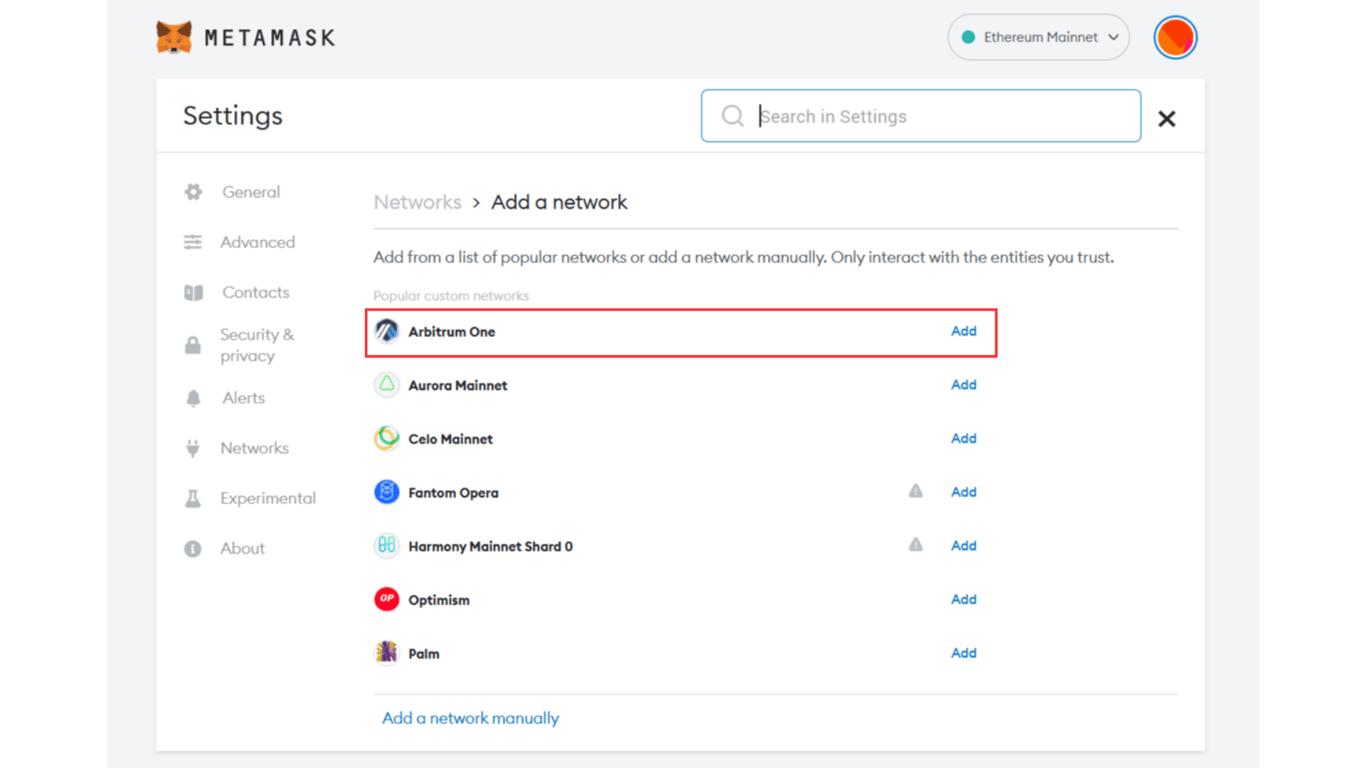Open the account avatar menu
Screen dimensions: 1366x768
click(1175, 37)
